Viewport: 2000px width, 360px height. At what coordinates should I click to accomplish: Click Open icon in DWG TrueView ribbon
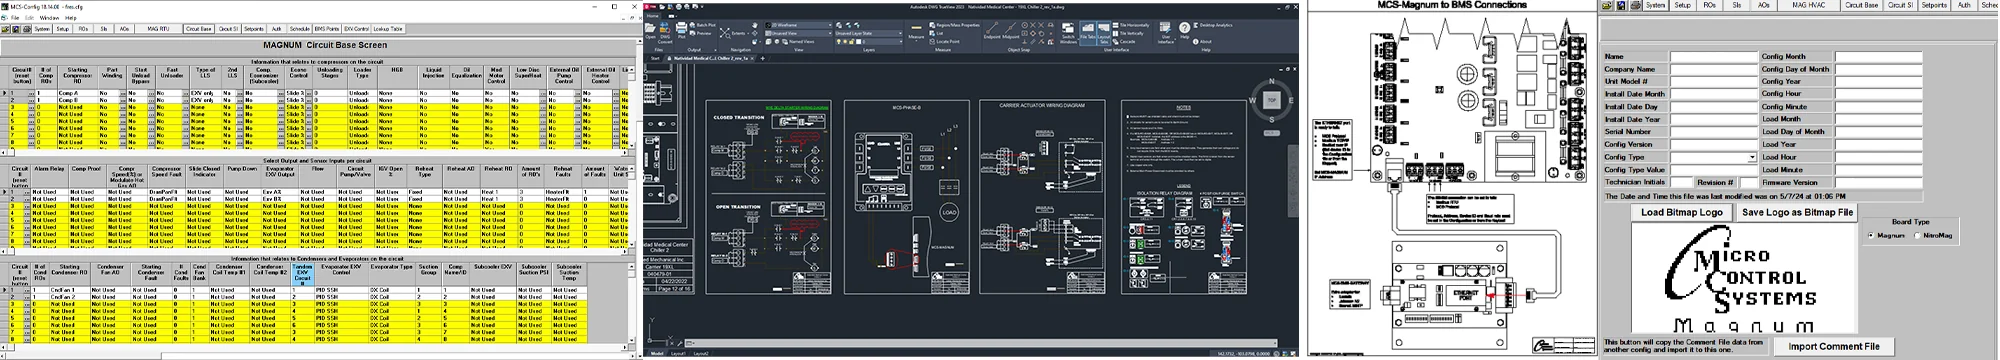[650, 30]
